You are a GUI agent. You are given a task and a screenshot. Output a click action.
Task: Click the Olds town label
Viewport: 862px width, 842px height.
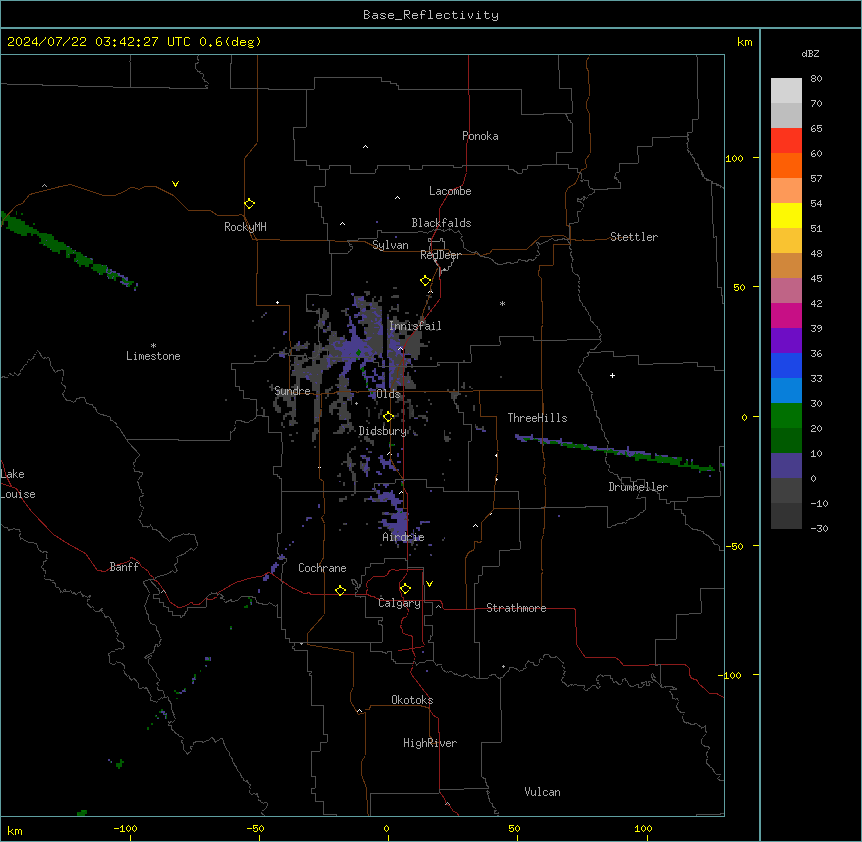pyautogui.click(x=388, y=394)
